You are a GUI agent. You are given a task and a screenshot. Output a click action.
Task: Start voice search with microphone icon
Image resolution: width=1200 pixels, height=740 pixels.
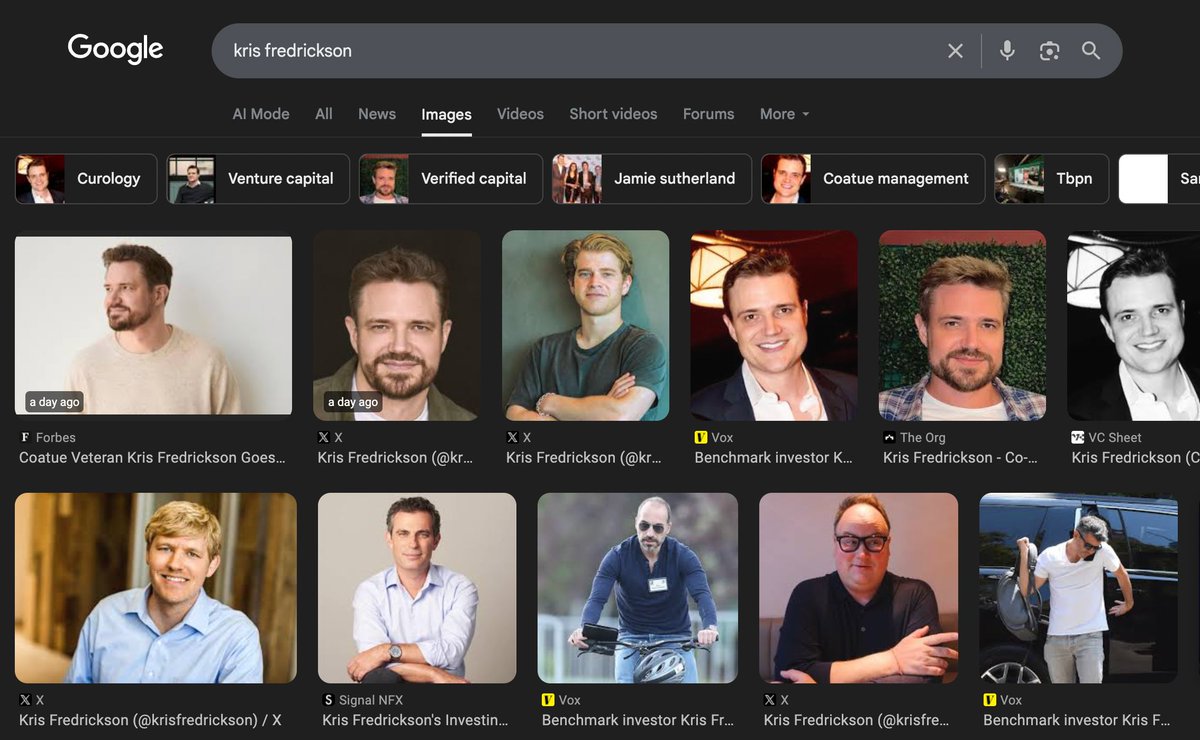coord(1007,51)
